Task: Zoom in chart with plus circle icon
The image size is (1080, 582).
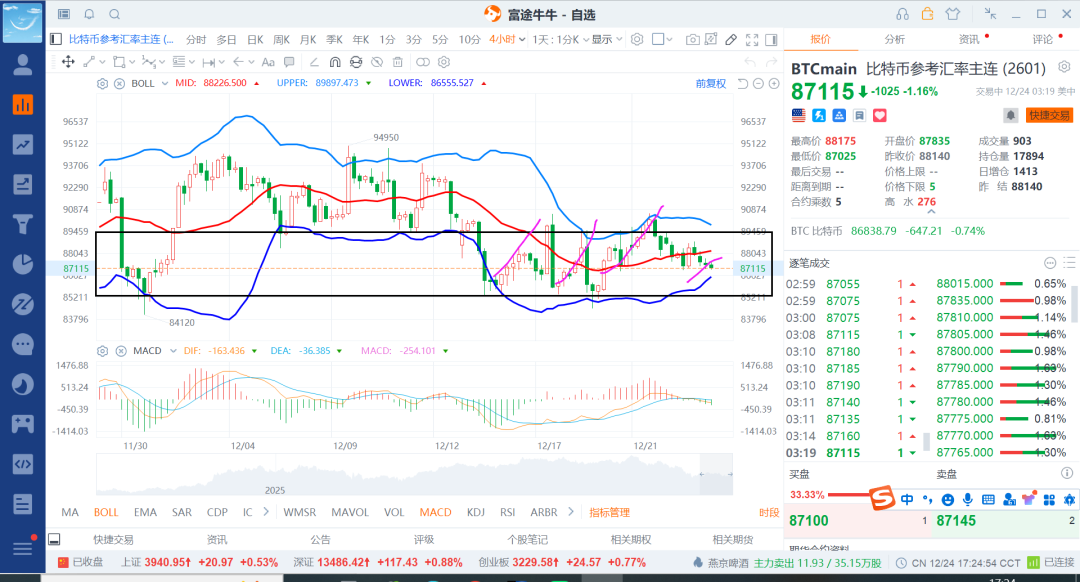Action: coord(774,83)
